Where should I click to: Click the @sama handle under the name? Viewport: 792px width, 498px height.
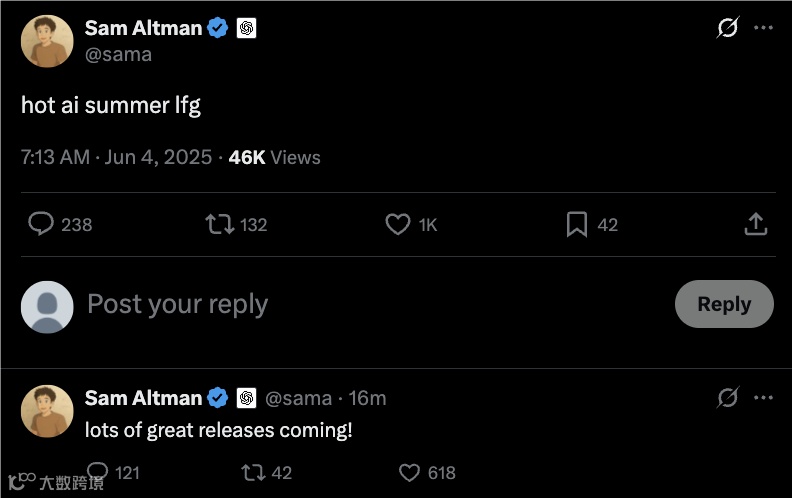coord(118,54)
